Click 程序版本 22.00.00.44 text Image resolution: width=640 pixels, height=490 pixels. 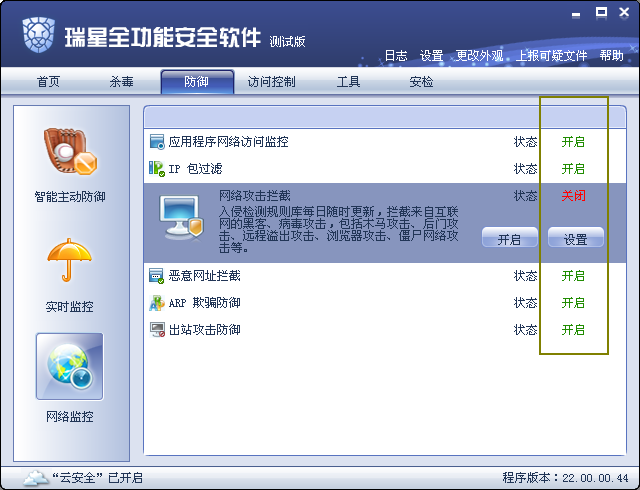tap(565, 478)
